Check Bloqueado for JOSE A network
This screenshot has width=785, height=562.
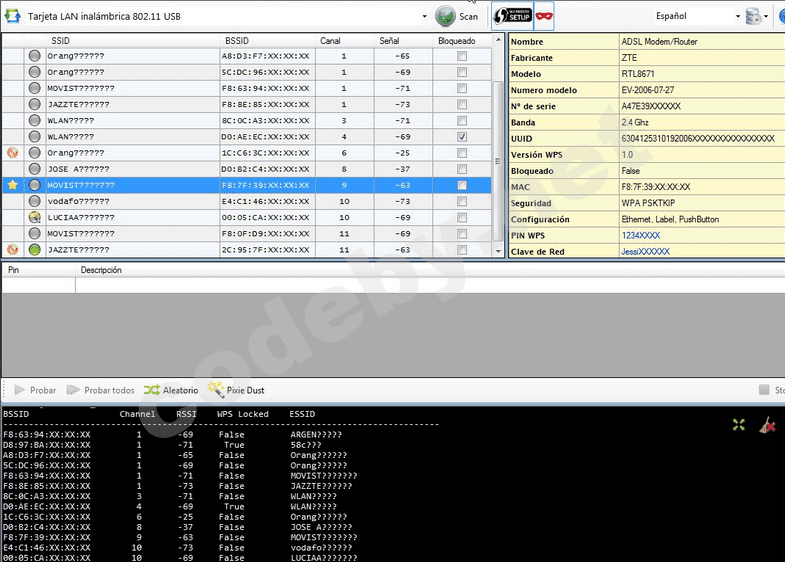coord(461,169)
